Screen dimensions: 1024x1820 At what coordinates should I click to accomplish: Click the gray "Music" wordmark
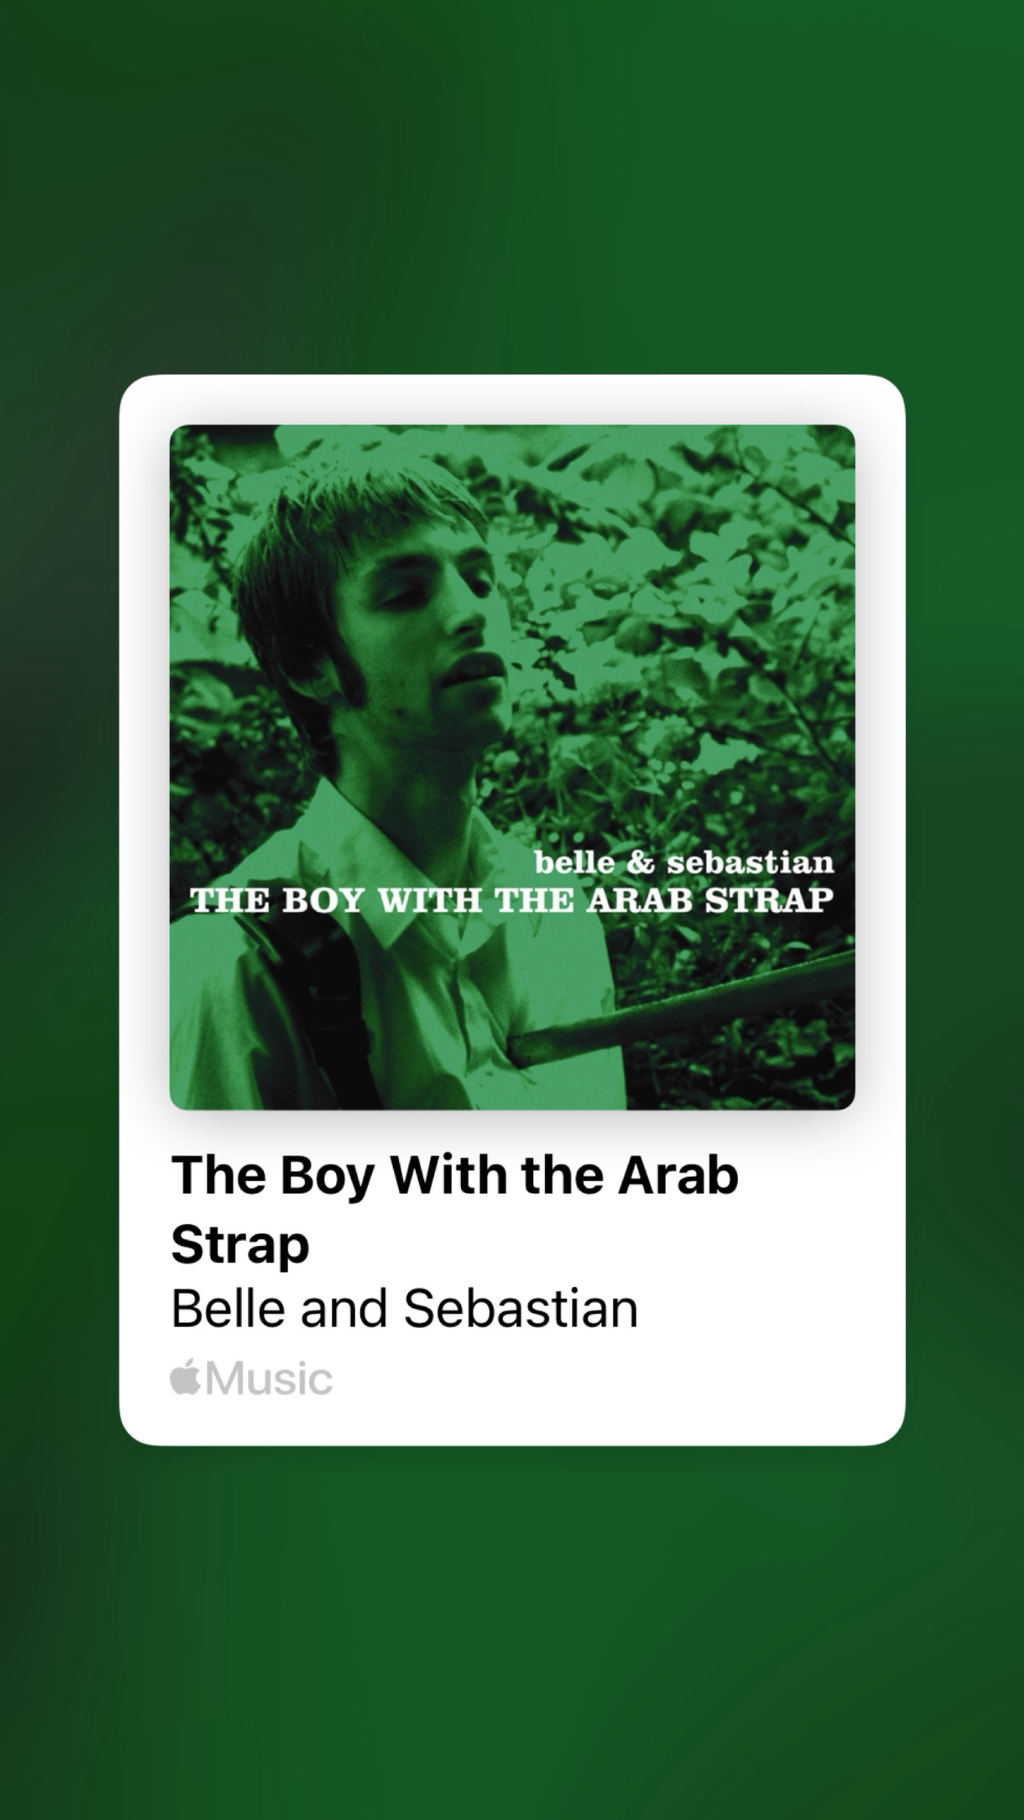[269, 1378]
